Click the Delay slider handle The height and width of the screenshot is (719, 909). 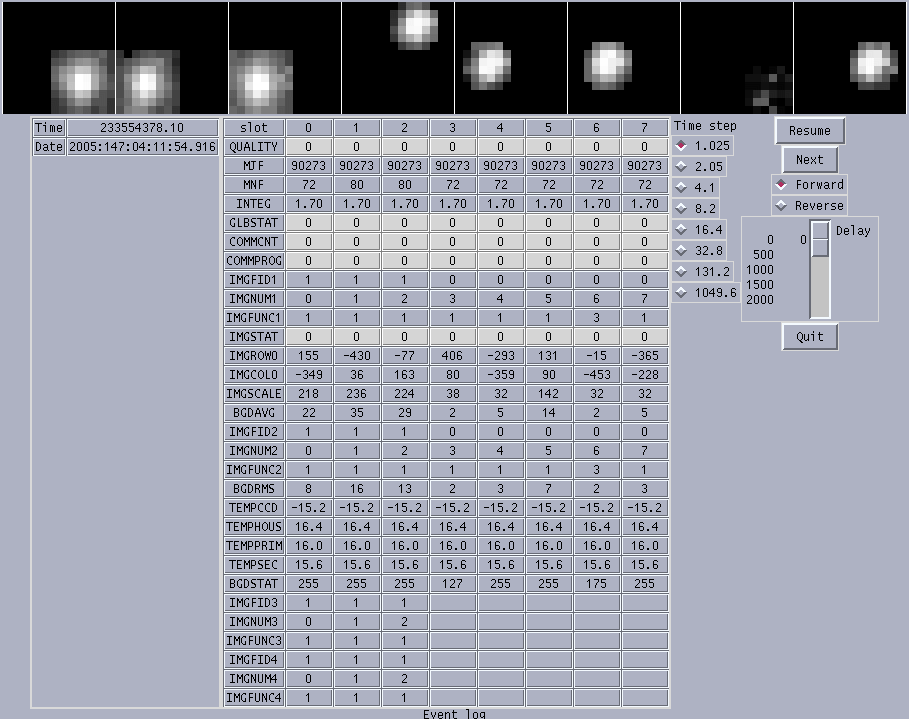pos(820,239)
